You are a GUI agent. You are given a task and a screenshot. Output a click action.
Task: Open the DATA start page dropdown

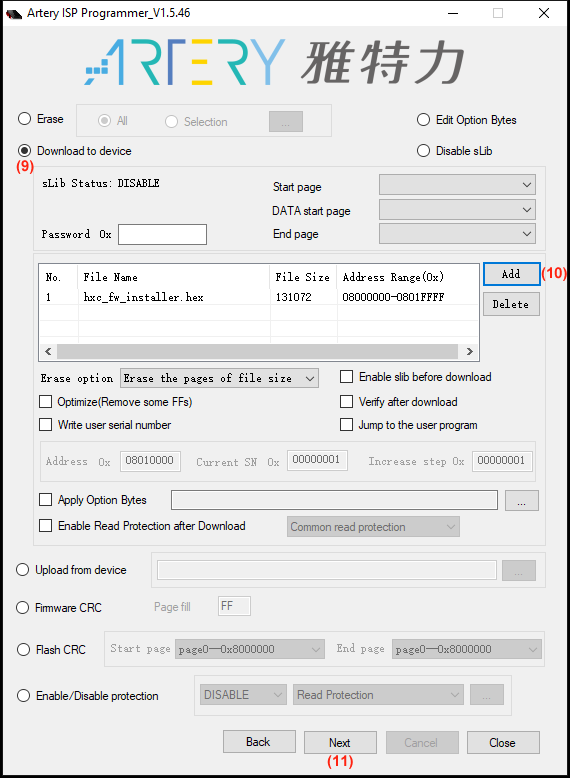(x=457, y=209)
